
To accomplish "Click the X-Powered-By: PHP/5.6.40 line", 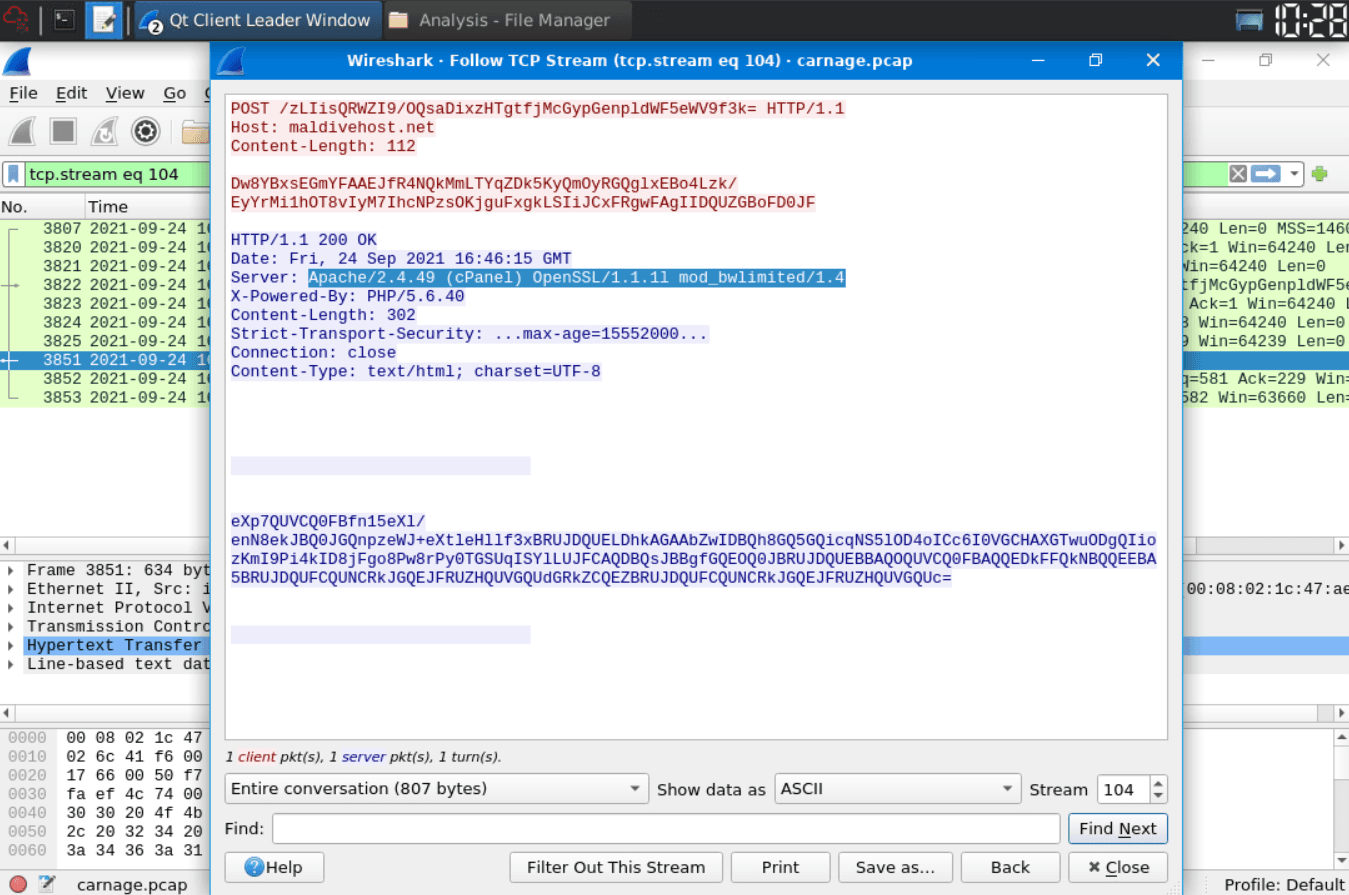I will [x=348, y=296].
